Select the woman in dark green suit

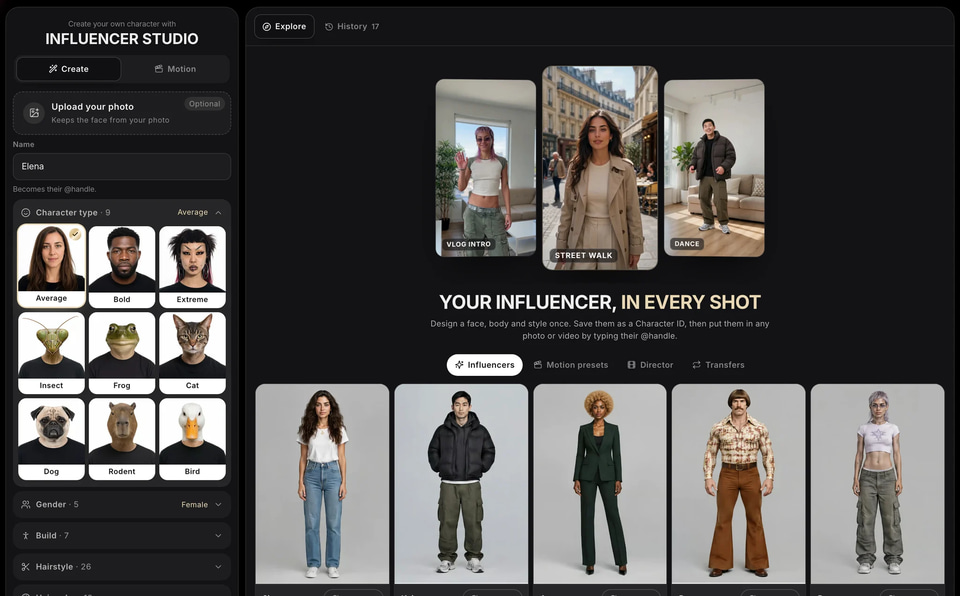[600, 484]
